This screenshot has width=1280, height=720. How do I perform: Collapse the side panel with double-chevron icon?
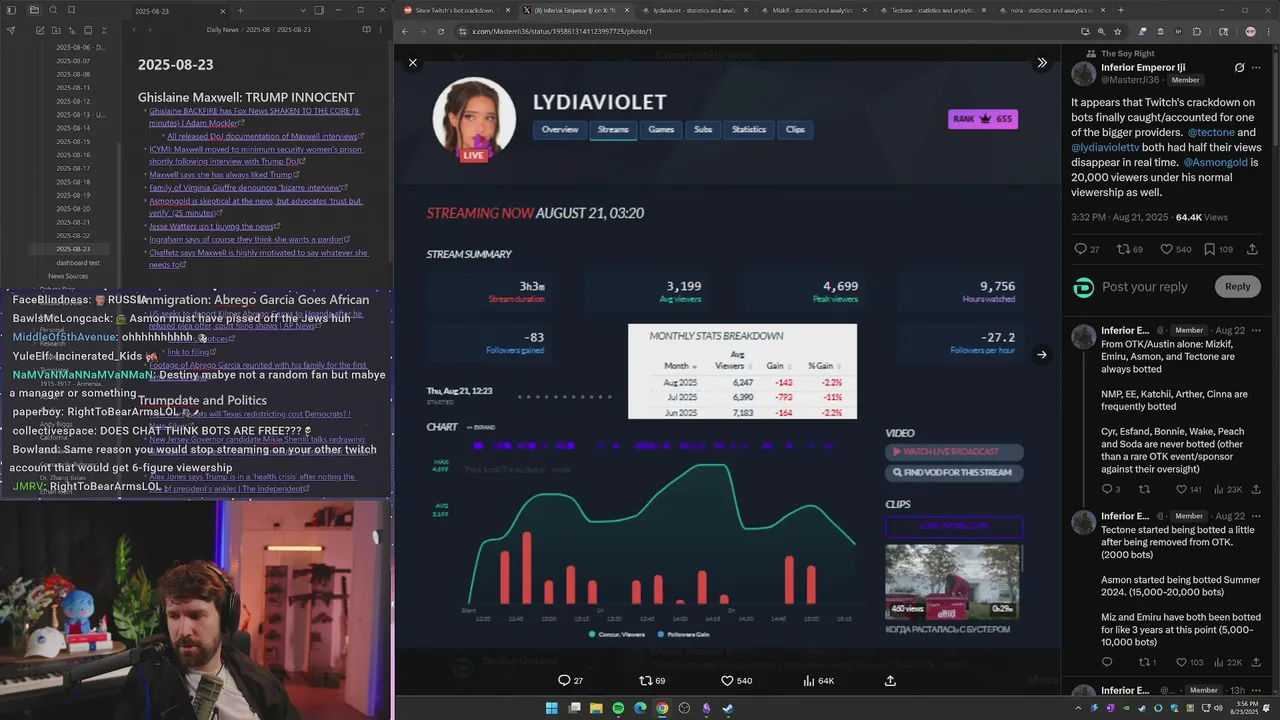(1042, 62)
